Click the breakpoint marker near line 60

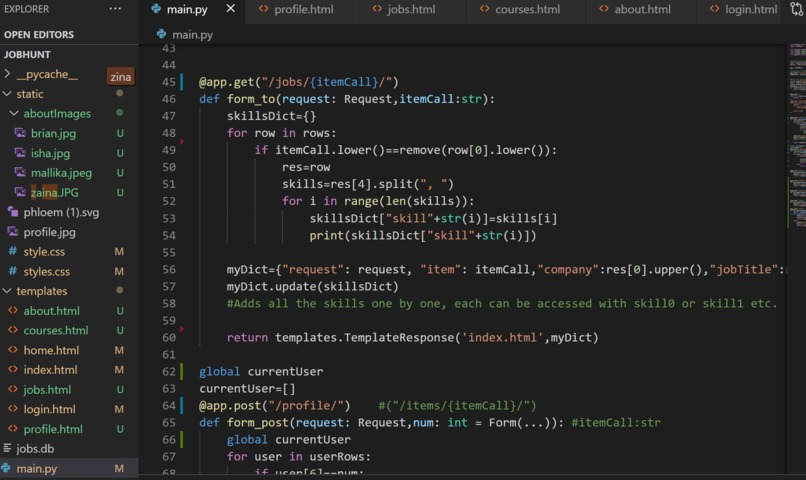[182, 328]
